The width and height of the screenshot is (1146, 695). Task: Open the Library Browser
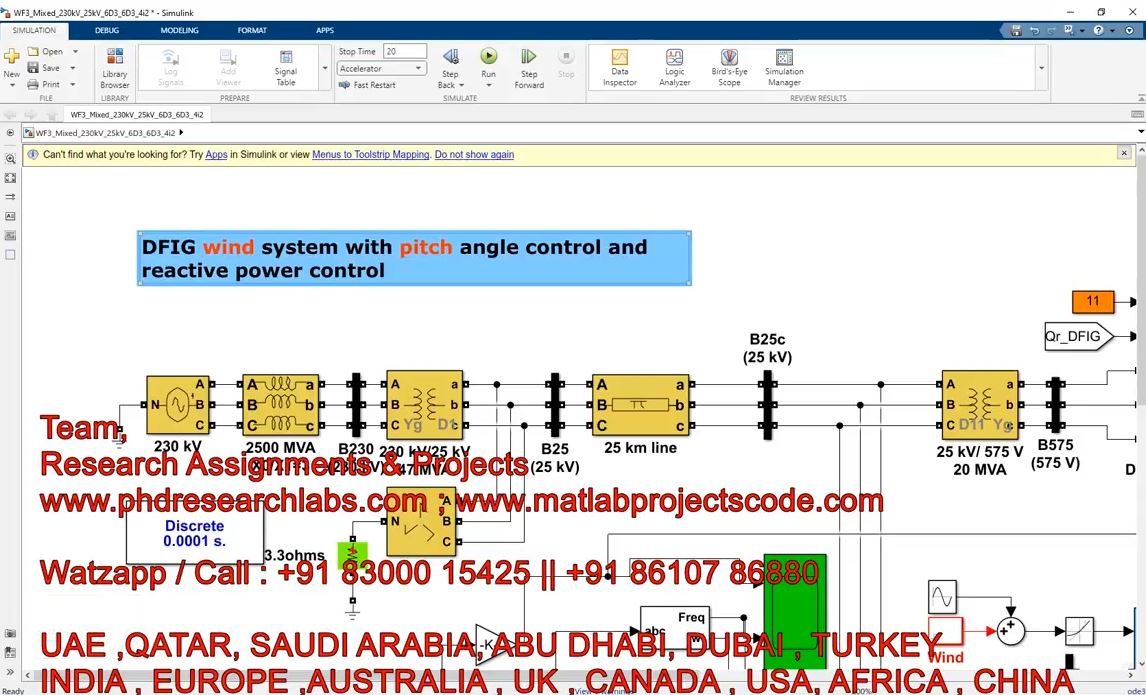(115, 67)
